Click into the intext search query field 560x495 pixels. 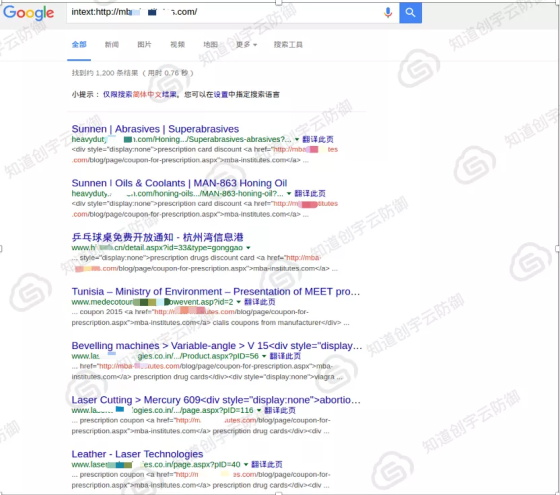click(225, 12)
